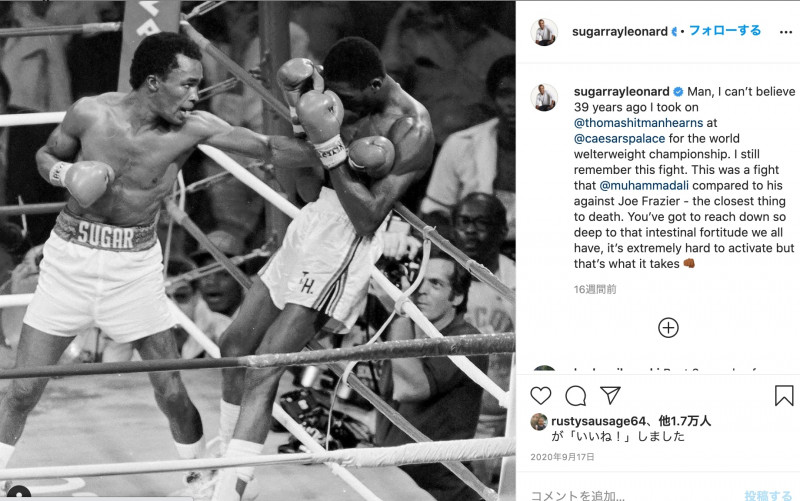Viewport: 800px width, 501px height.
Task: Click the boxing match photo
Action: coord(258,250)
